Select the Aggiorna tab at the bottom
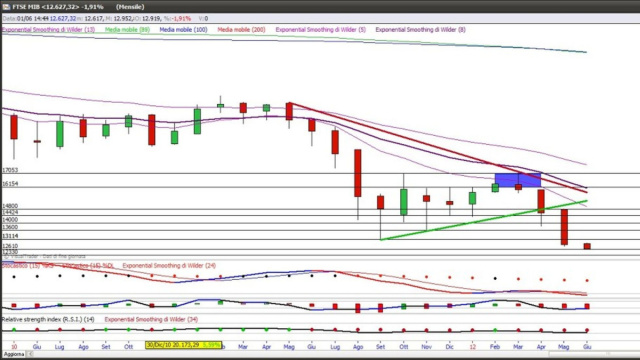 pyautogui.click(x=14, y=354)
